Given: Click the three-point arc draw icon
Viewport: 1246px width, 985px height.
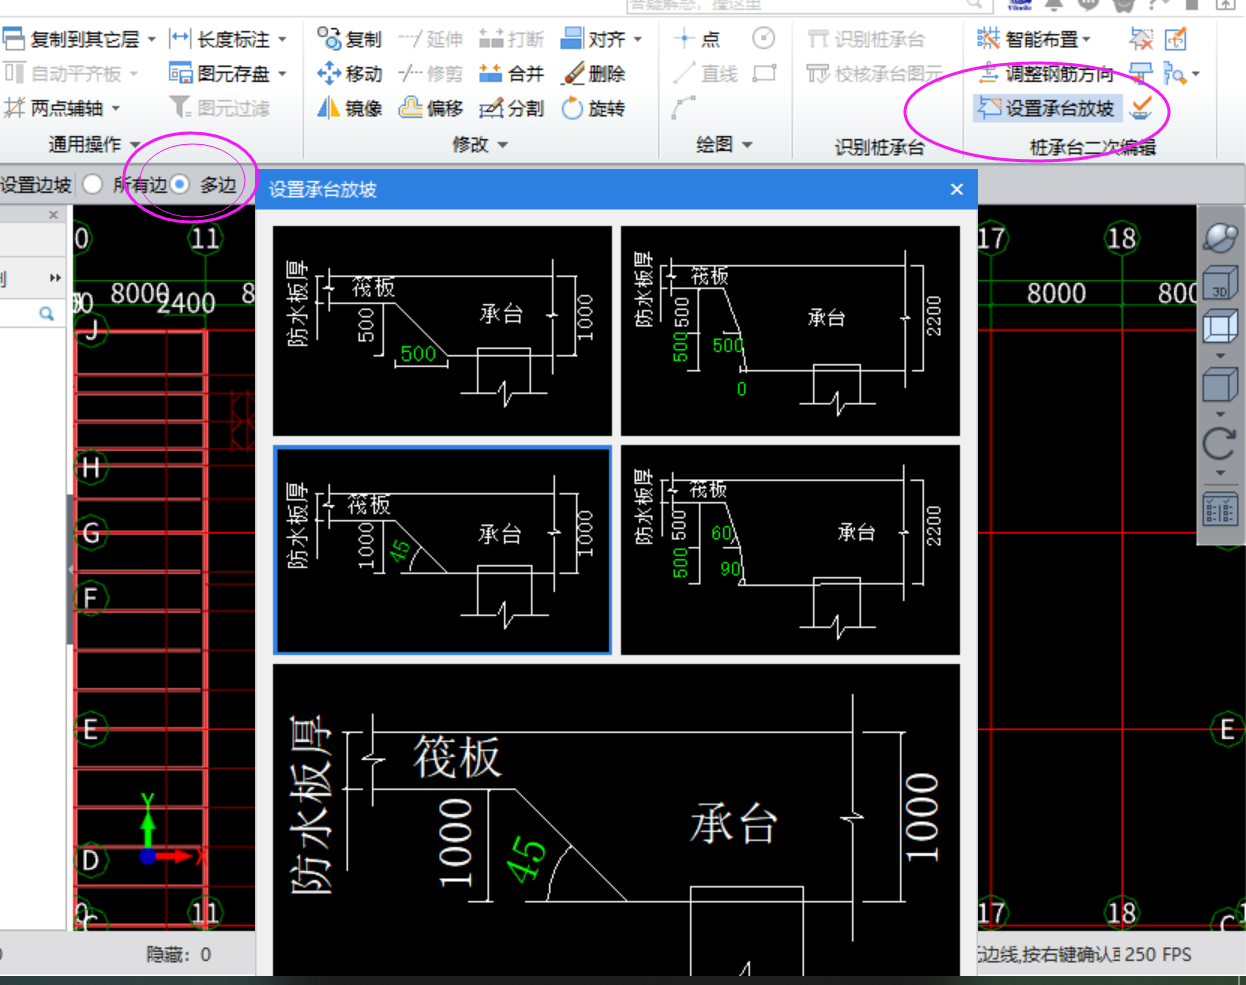Looking at the screenshot, I should click(684, 107).
